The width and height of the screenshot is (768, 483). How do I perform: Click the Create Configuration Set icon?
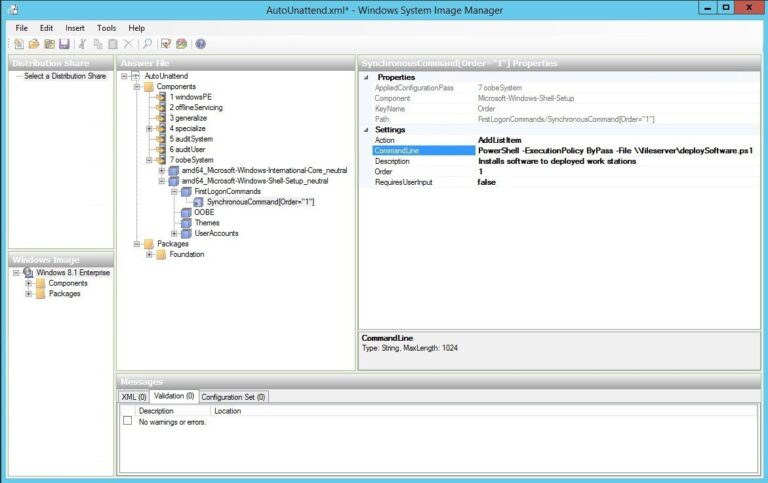click(x=181, y=44)
